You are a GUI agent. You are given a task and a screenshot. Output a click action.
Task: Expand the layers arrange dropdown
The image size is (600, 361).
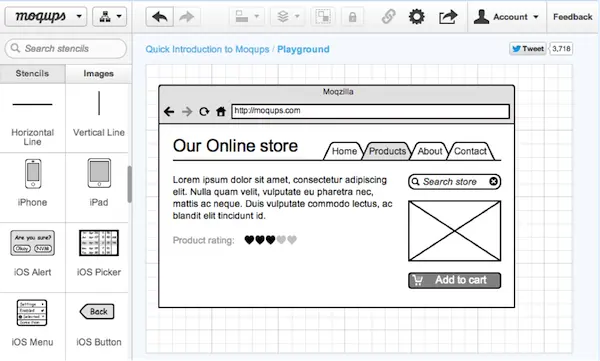click(x=288, y=17)
